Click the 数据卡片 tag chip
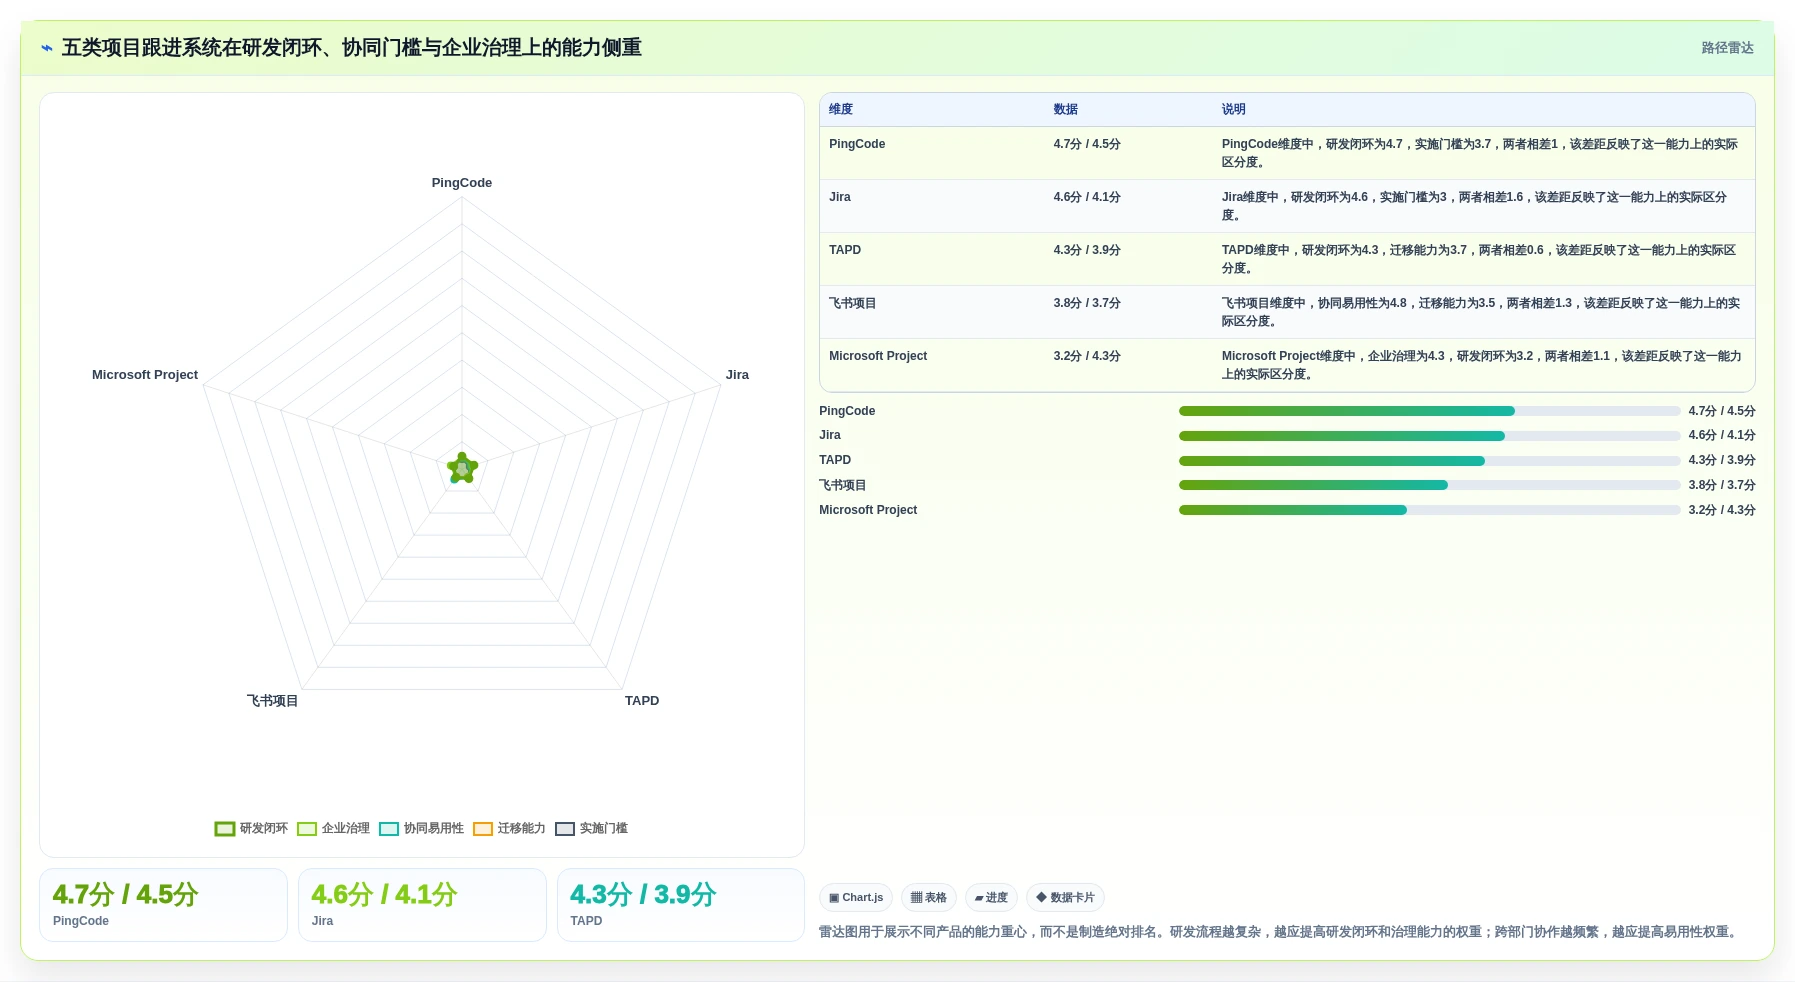 (1065, 898)
